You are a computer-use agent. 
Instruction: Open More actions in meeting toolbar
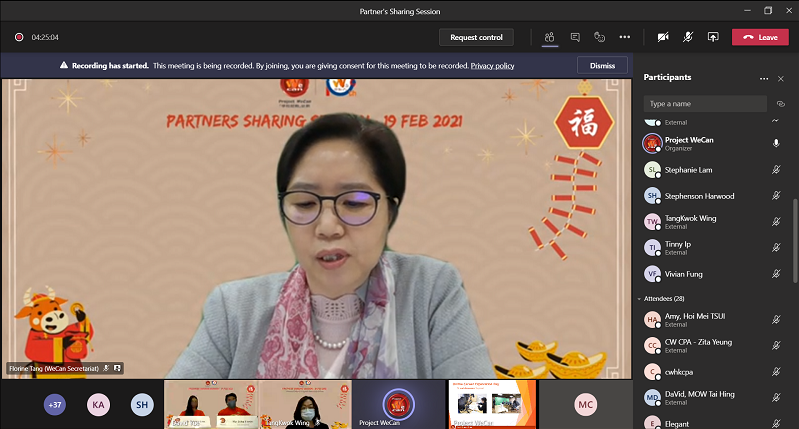coord(625,37)
